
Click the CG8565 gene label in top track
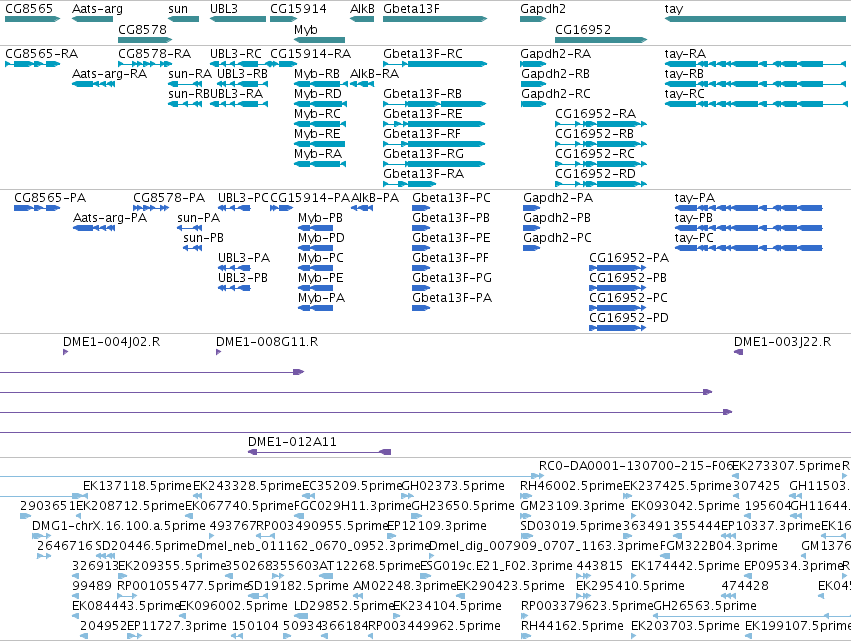point(29,9)
